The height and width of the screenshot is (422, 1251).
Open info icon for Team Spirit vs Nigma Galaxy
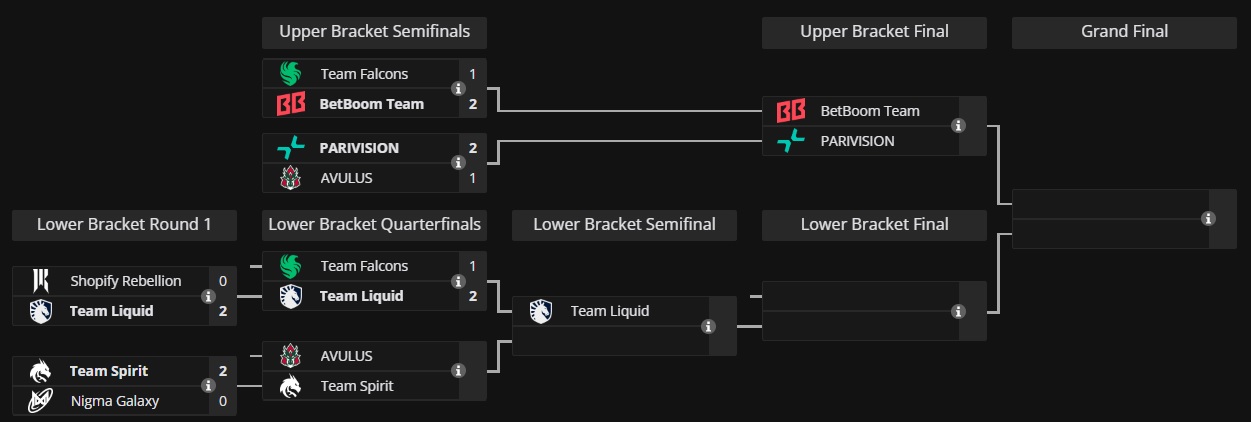pyautogui.click(x=209, y=386)
